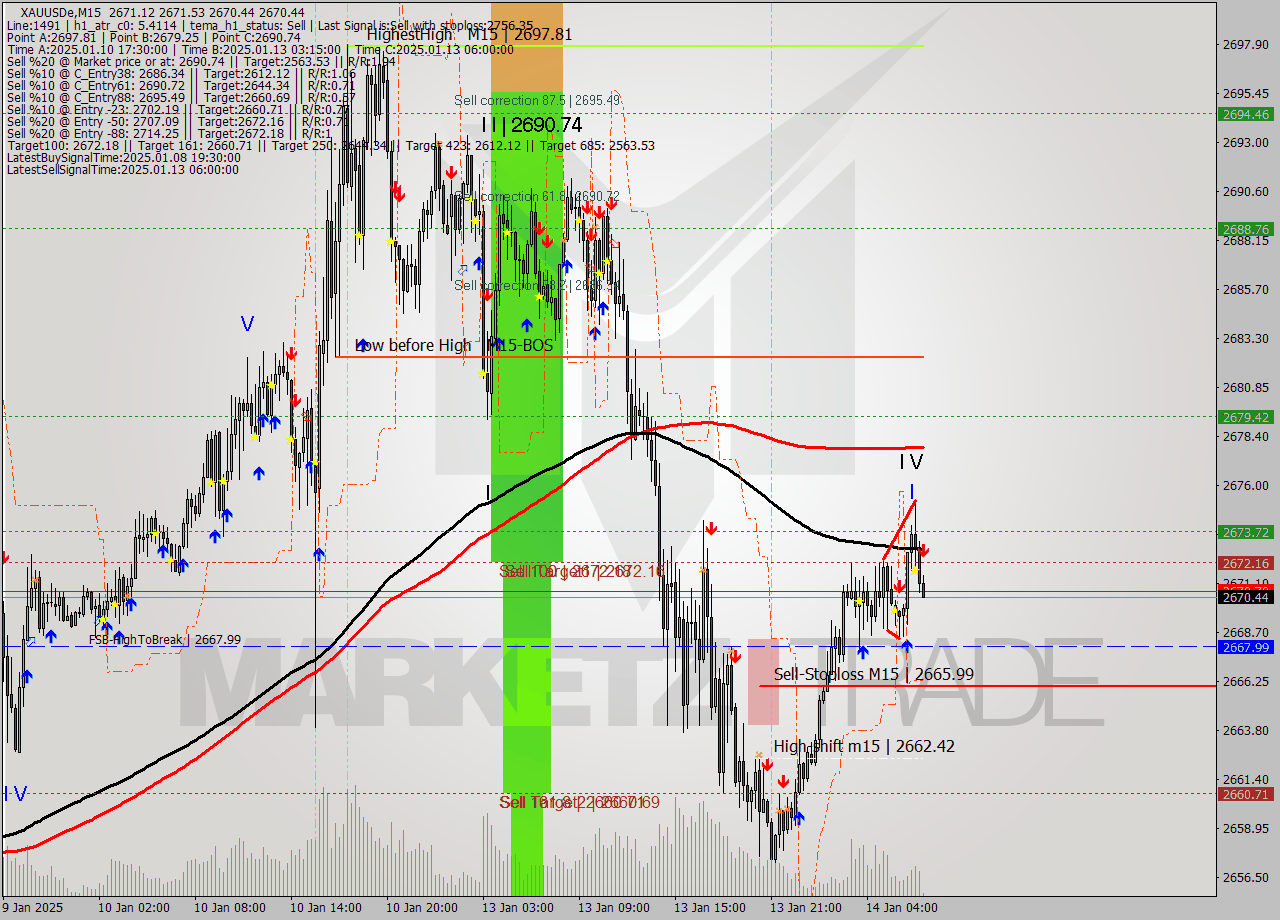The width and height of the screenshot is (1280, 920).
Task: Click the red 2660.71 price tag
Action: 1246,794
